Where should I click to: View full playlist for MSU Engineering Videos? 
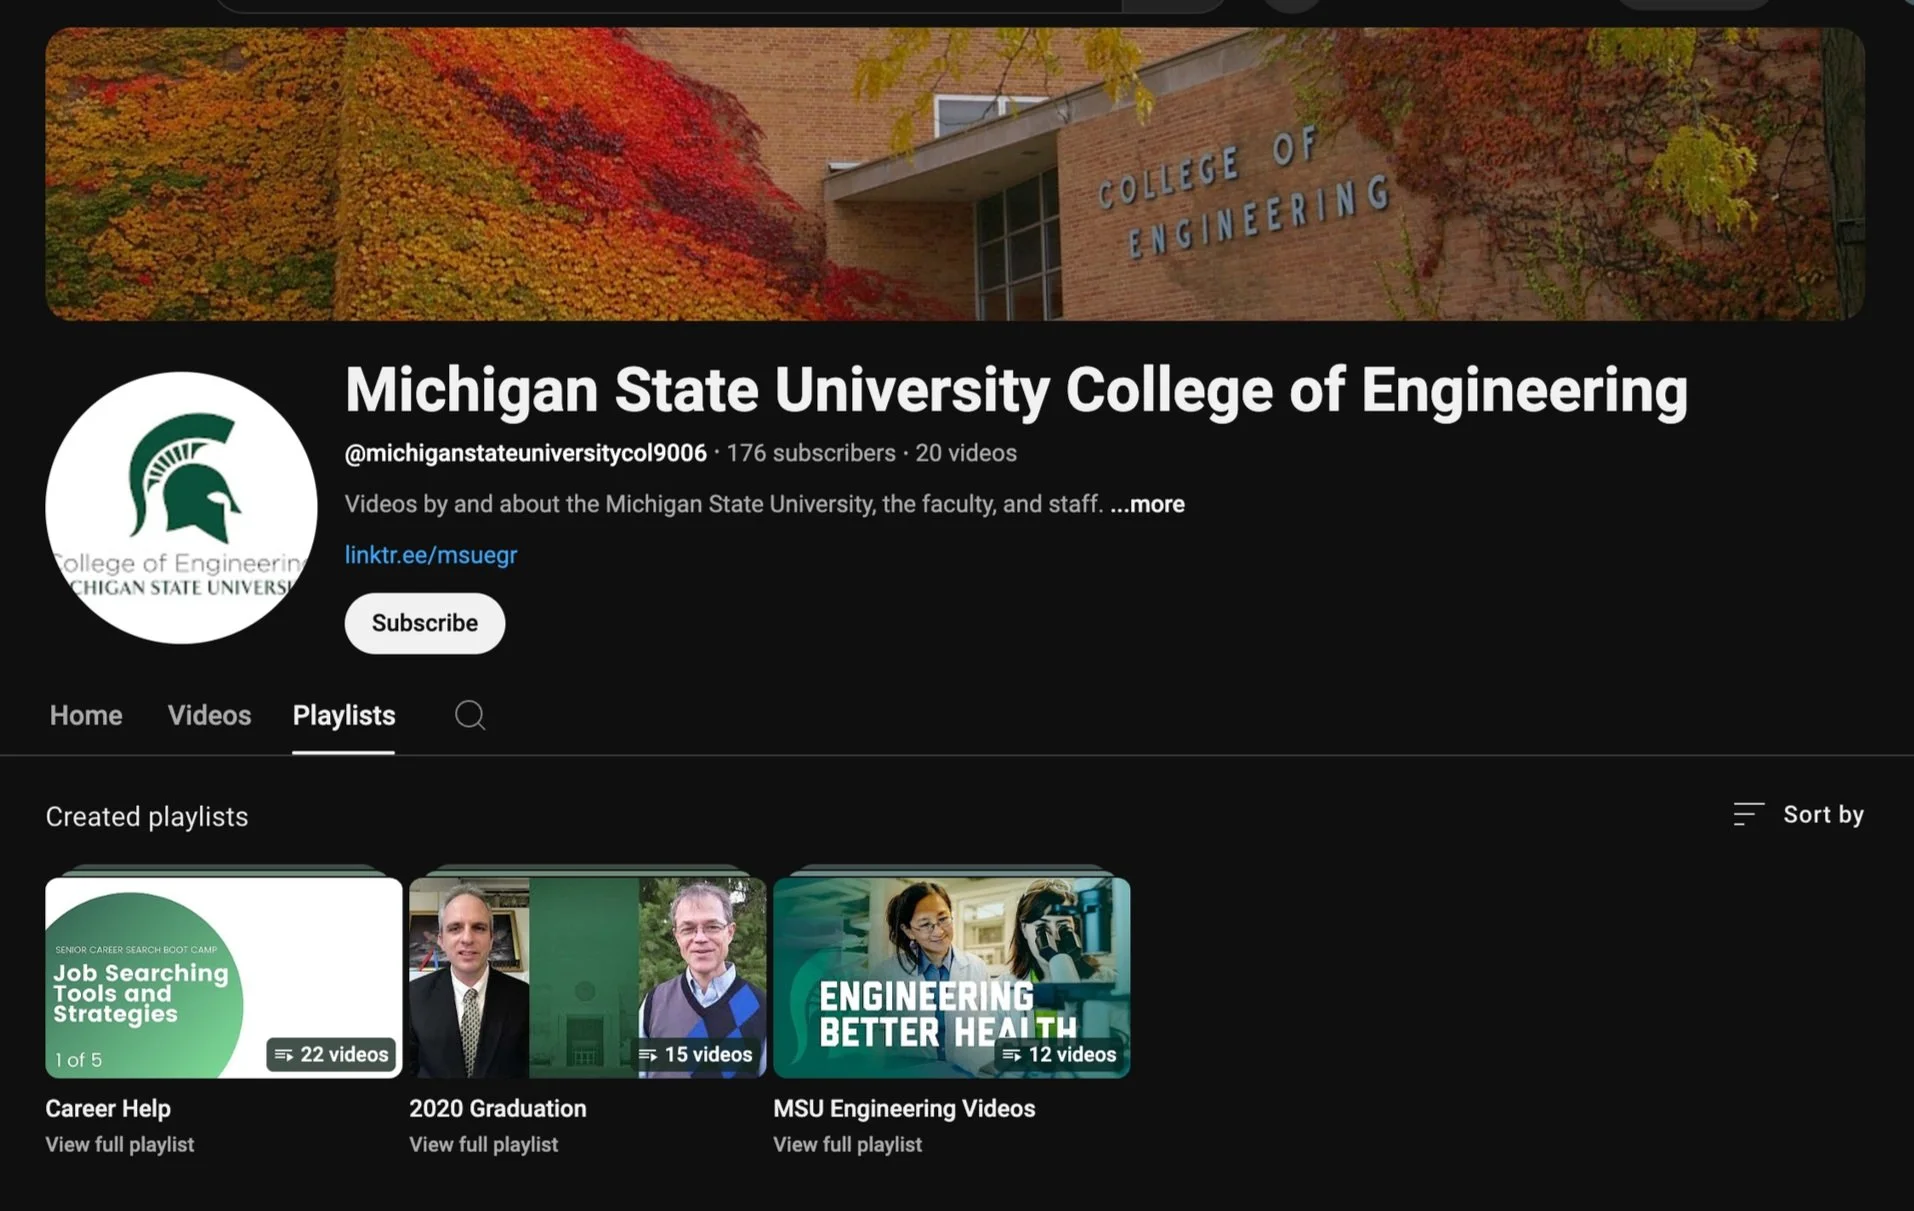[x=848, y=1144]
